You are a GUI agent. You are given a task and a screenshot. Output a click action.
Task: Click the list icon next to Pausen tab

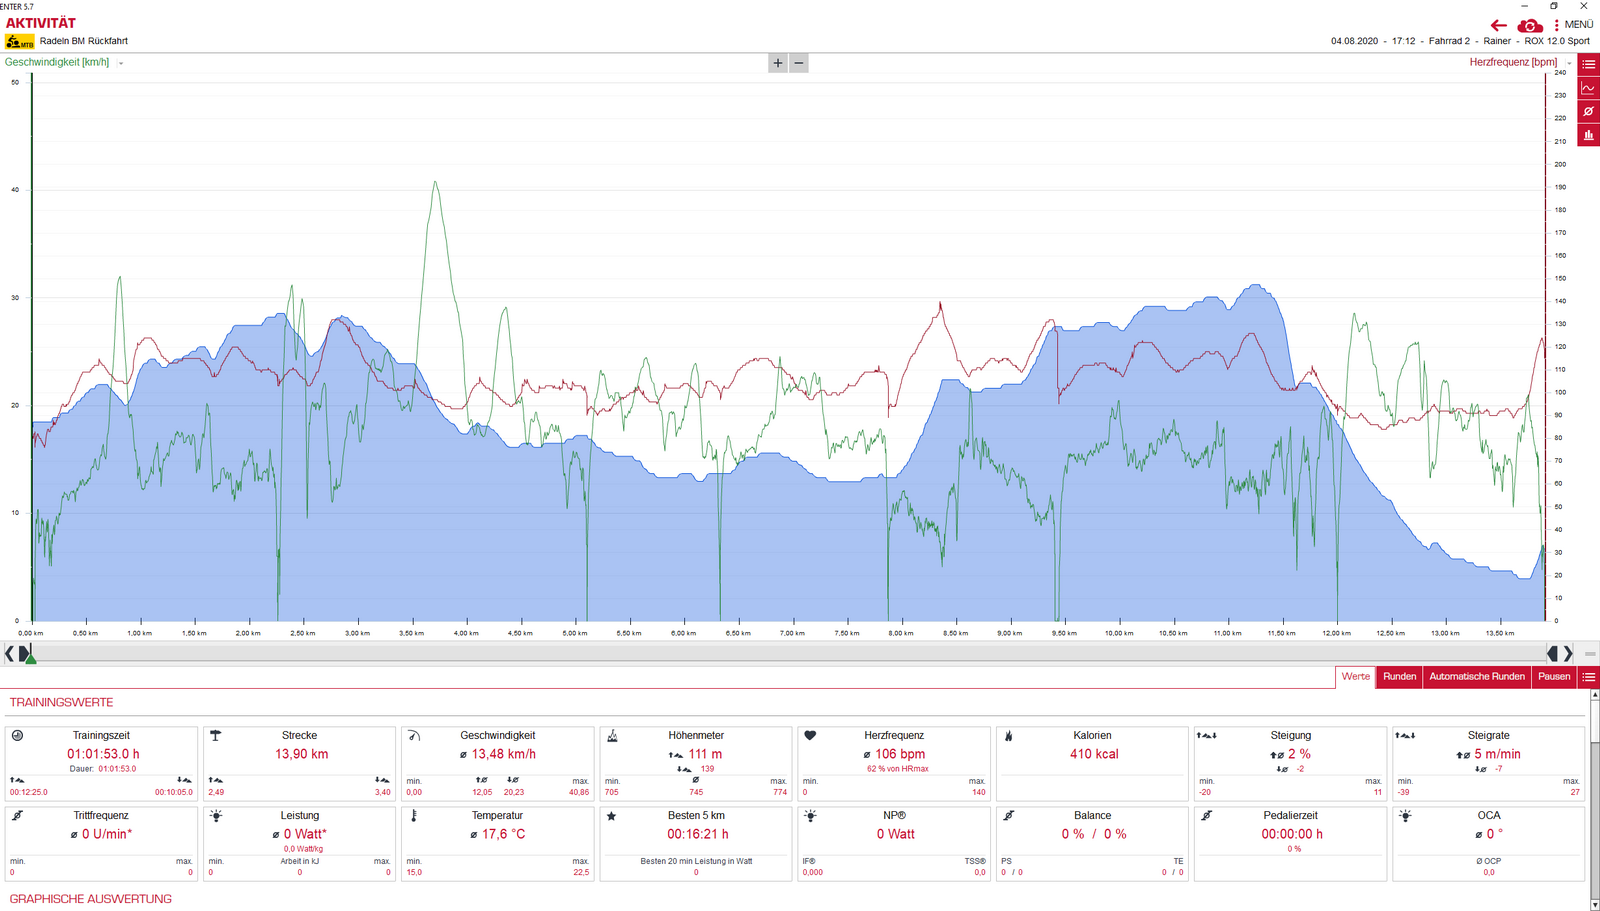point(1588,677)
